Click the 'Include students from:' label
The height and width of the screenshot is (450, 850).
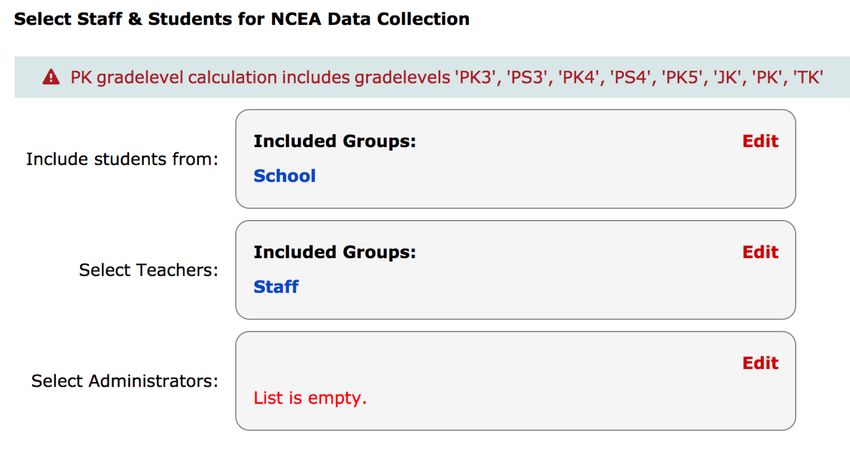pos(122,159)
